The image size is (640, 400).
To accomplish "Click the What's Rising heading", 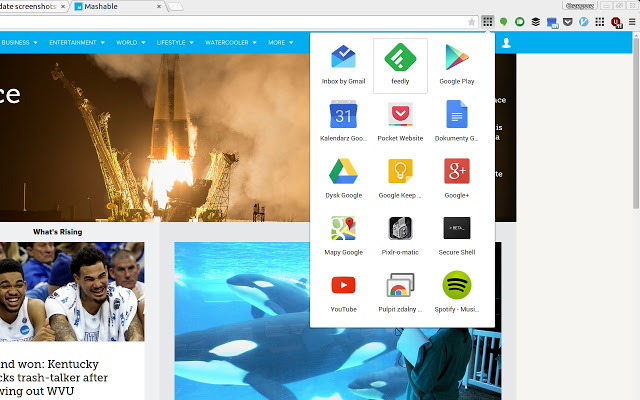I will pos(58,232).
